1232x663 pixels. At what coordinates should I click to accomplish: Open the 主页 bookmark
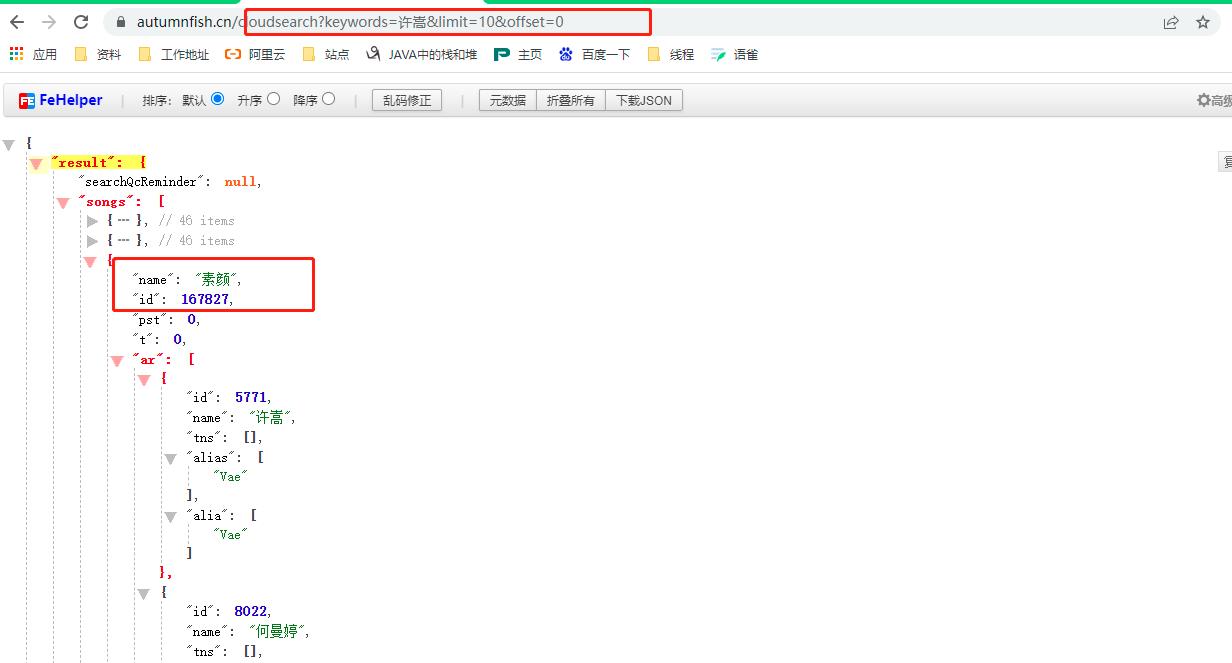(x=518, y=54)
